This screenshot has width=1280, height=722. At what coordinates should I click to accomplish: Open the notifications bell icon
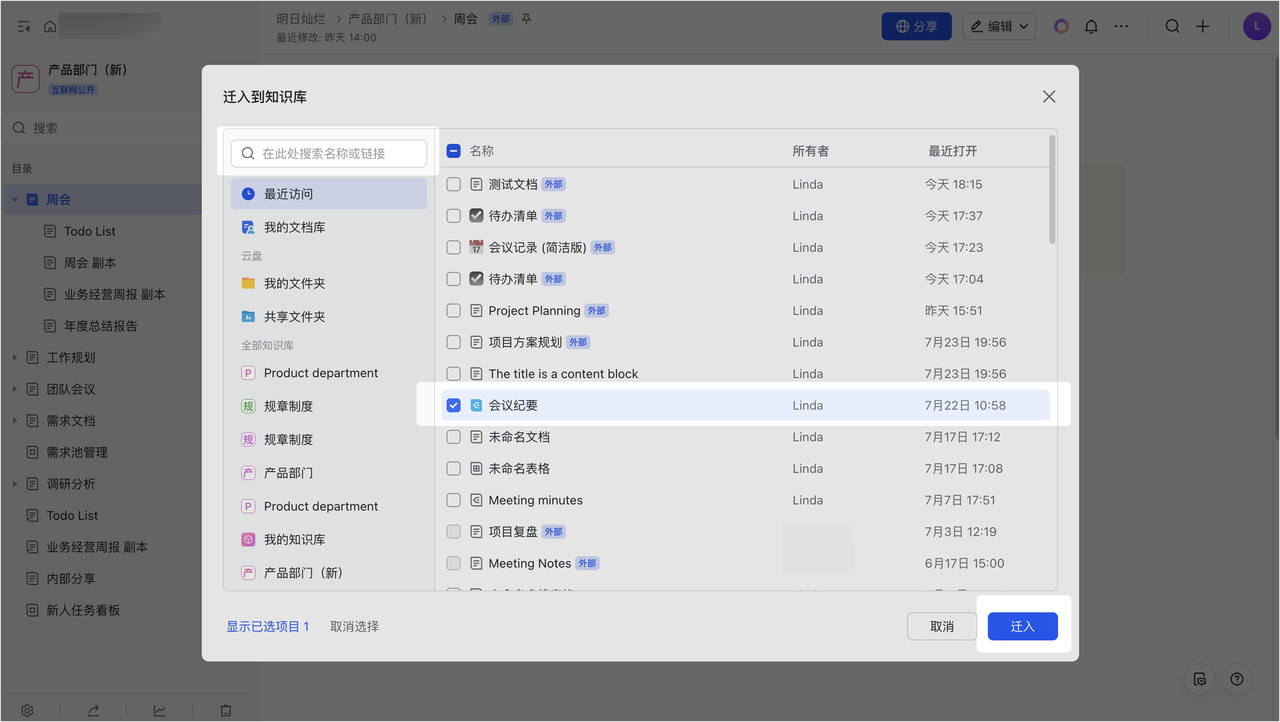coord(1091,27)
